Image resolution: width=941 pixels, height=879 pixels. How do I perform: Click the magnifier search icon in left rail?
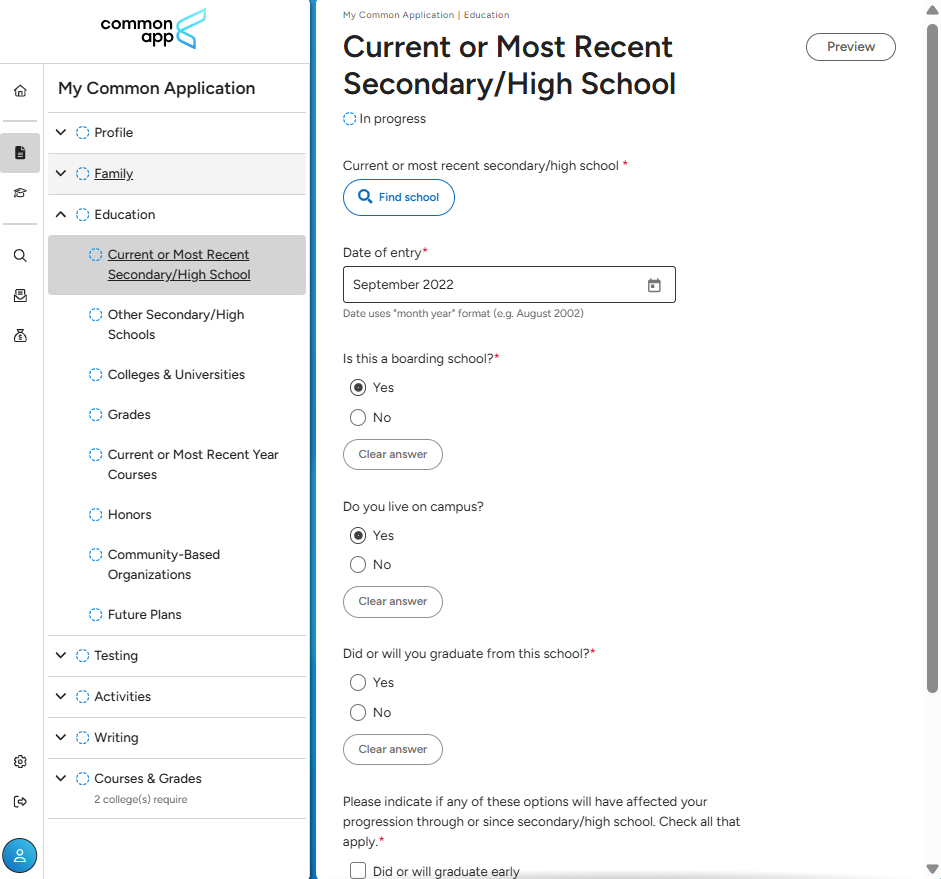pyautogui.click(x=20, y=255)
